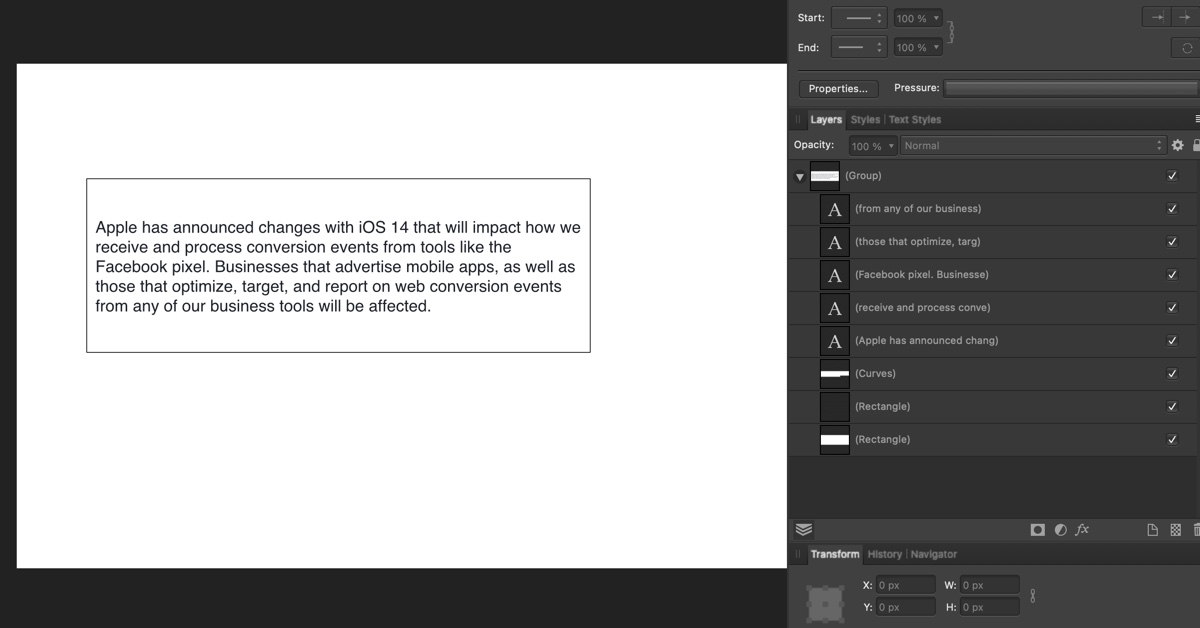Click the Curves layer thumbnail

click(x=835, y=374)
